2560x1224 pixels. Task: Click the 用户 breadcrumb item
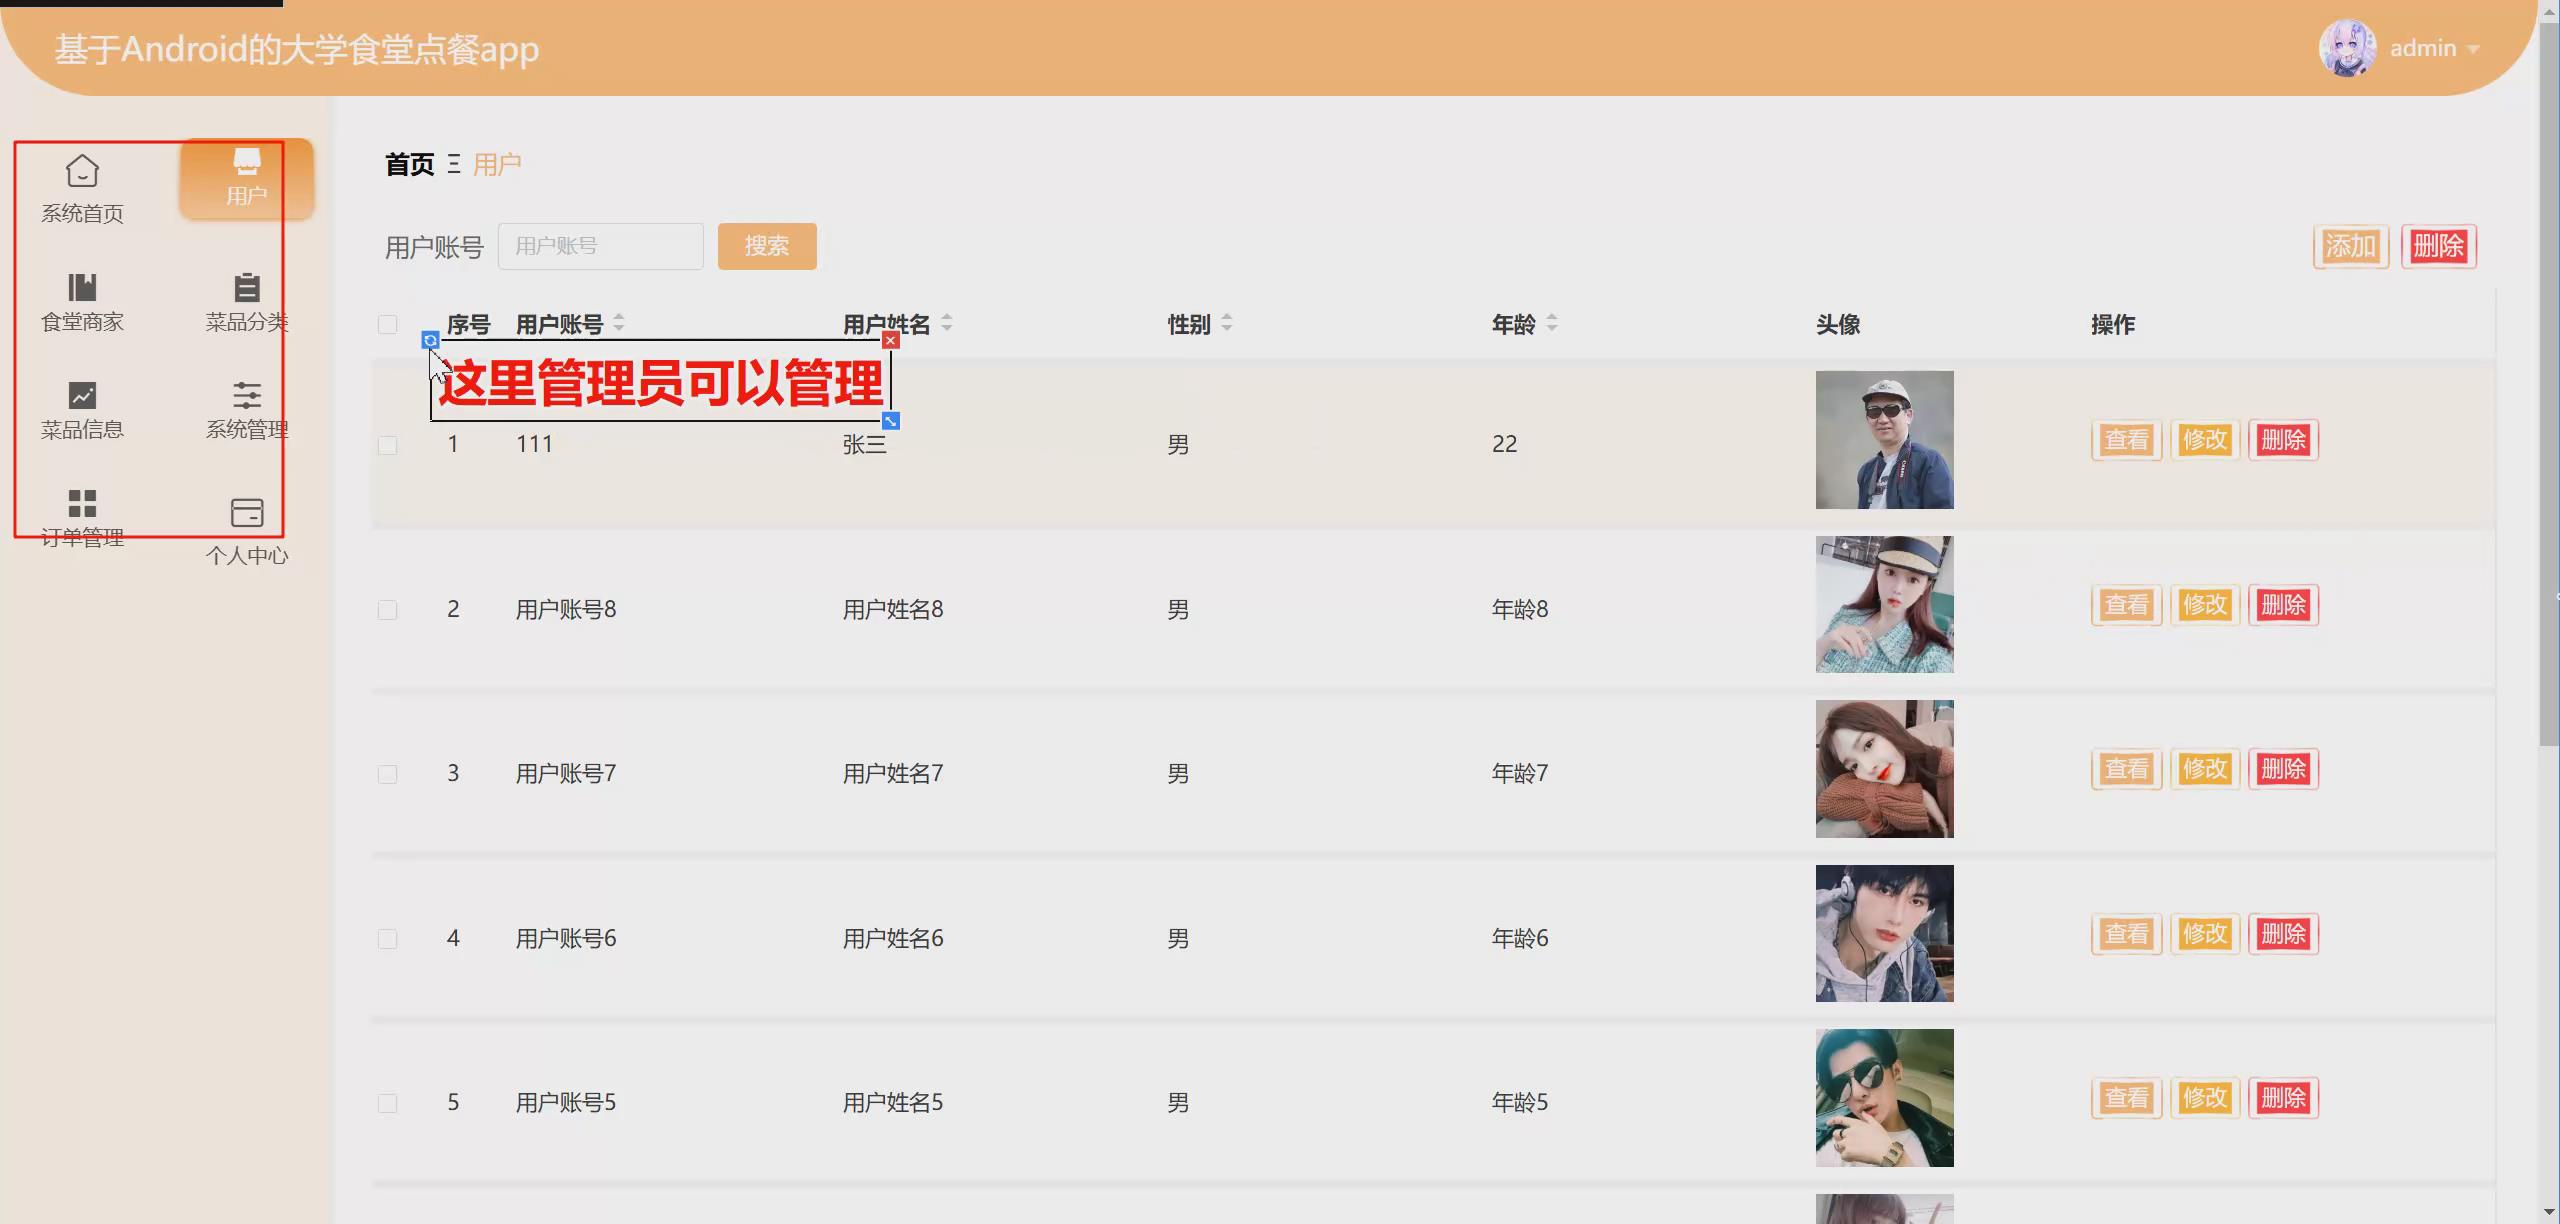point(497,164)
